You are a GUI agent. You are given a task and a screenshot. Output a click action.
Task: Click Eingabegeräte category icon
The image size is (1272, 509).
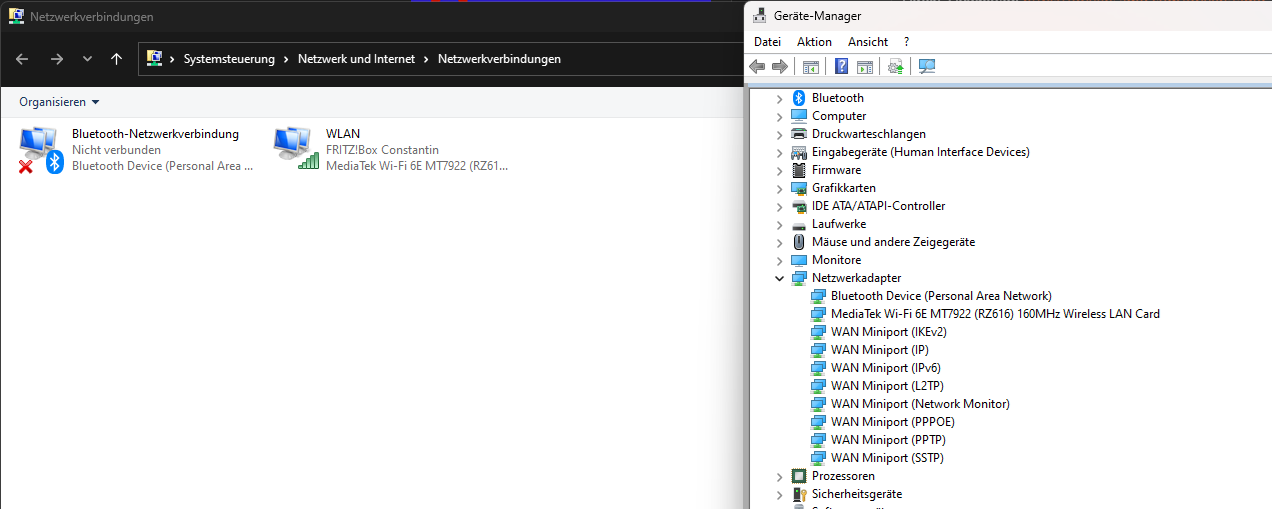click(x=799, y=152)
